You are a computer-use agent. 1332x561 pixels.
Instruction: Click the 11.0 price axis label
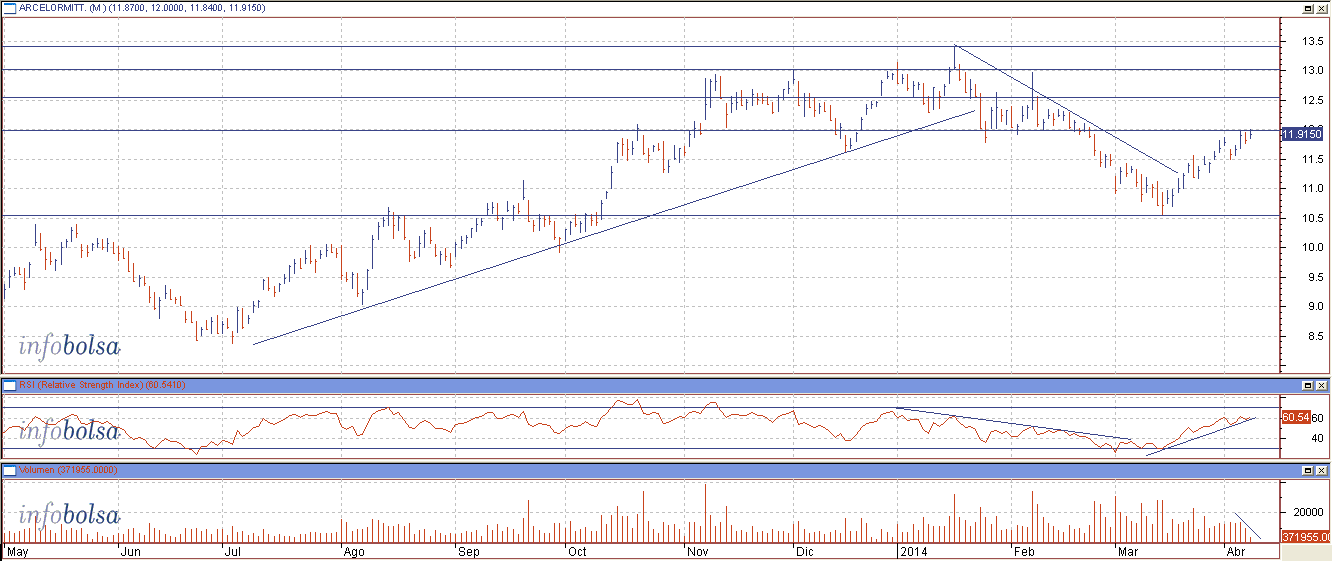click(1311, 189)
